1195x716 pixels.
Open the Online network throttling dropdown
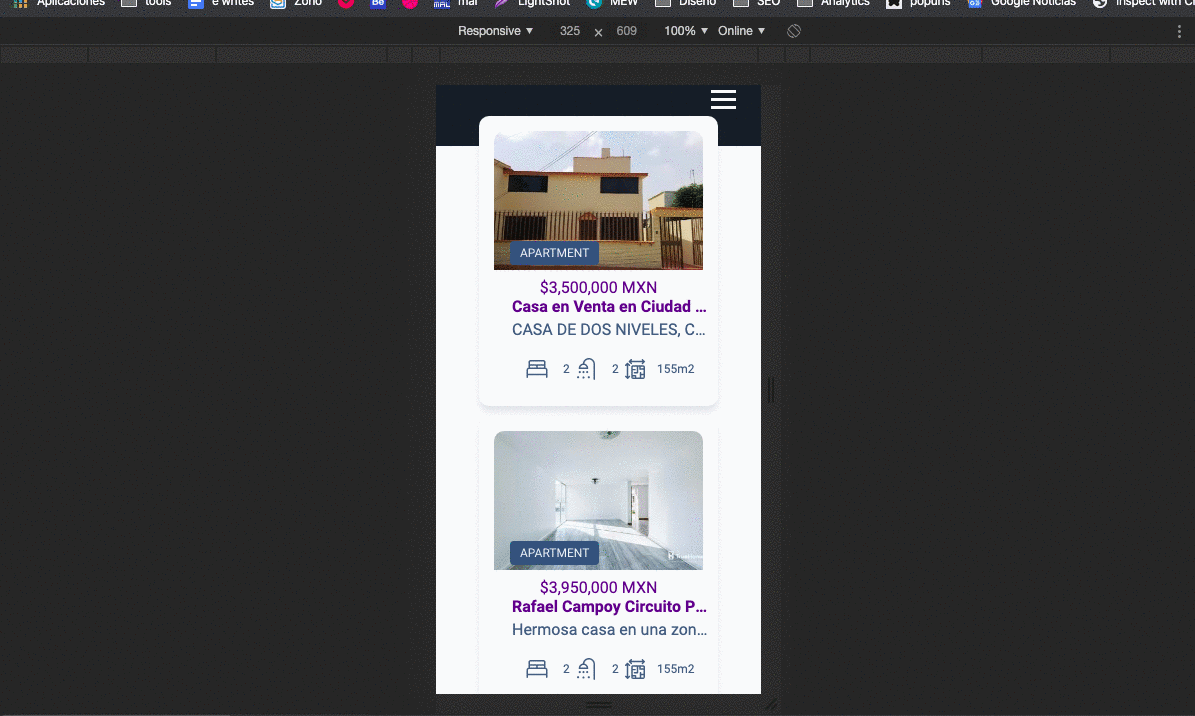coord(741,31)
